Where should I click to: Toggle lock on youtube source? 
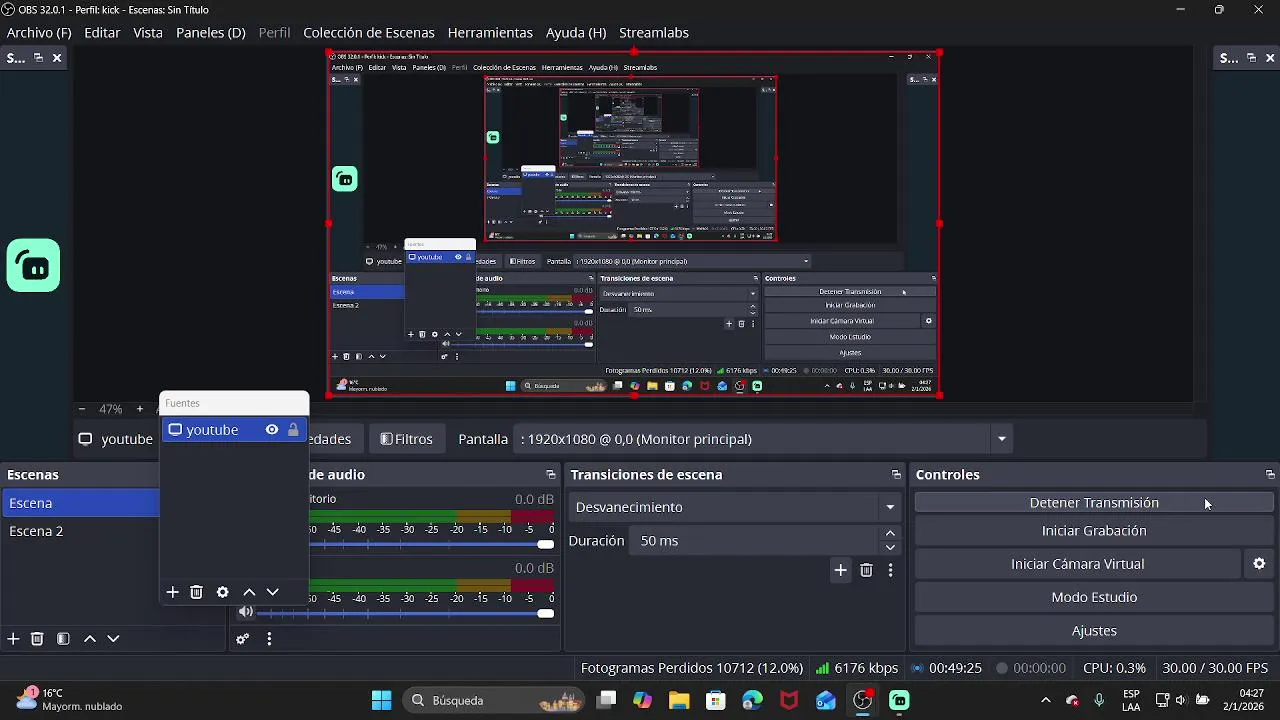293,430
